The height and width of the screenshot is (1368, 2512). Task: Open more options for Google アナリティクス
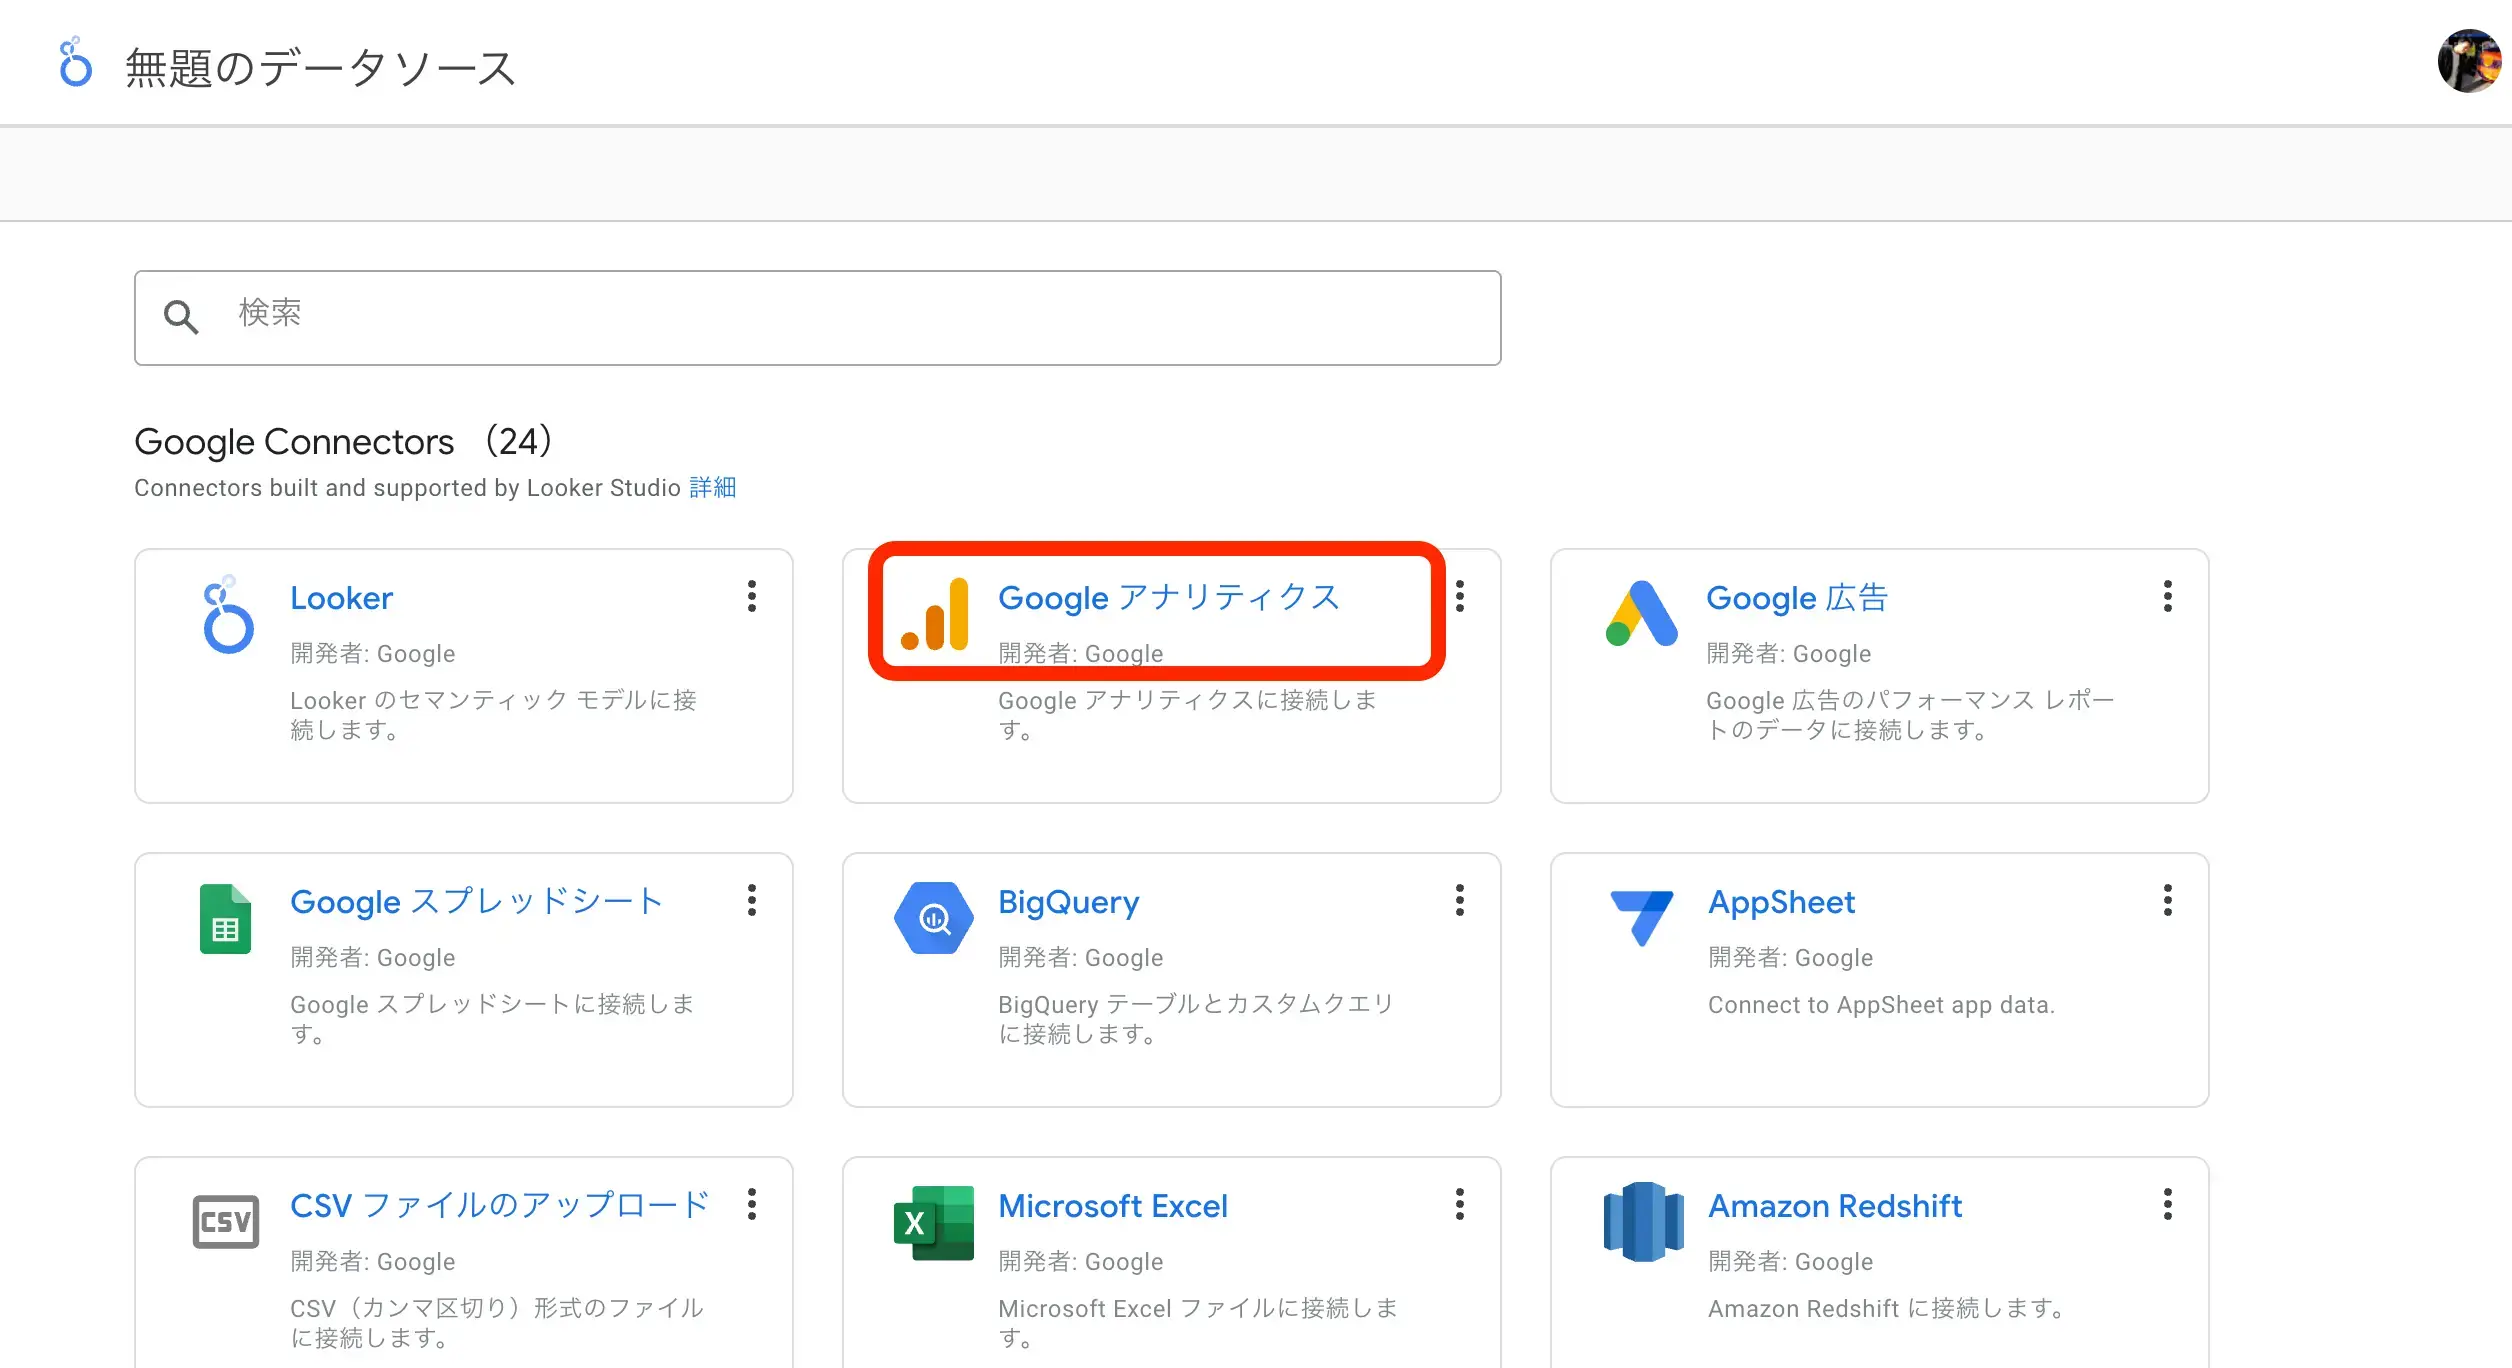pyautogui.click(x=1460, y=596)
